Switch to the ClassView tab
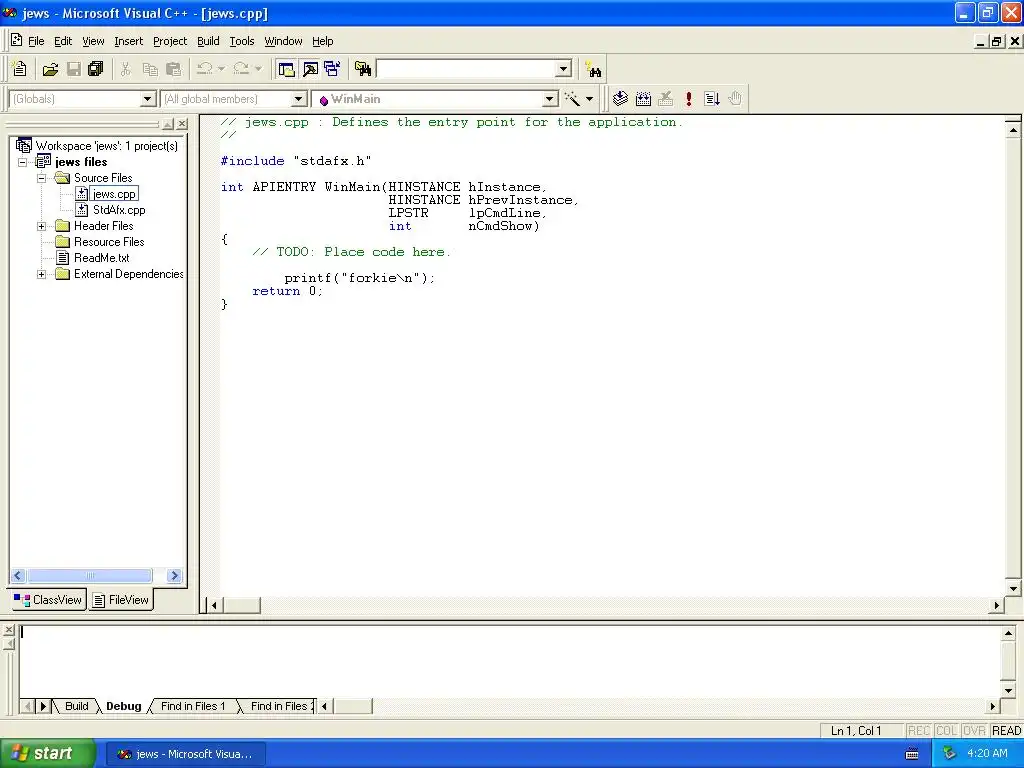 click(48, 600)
